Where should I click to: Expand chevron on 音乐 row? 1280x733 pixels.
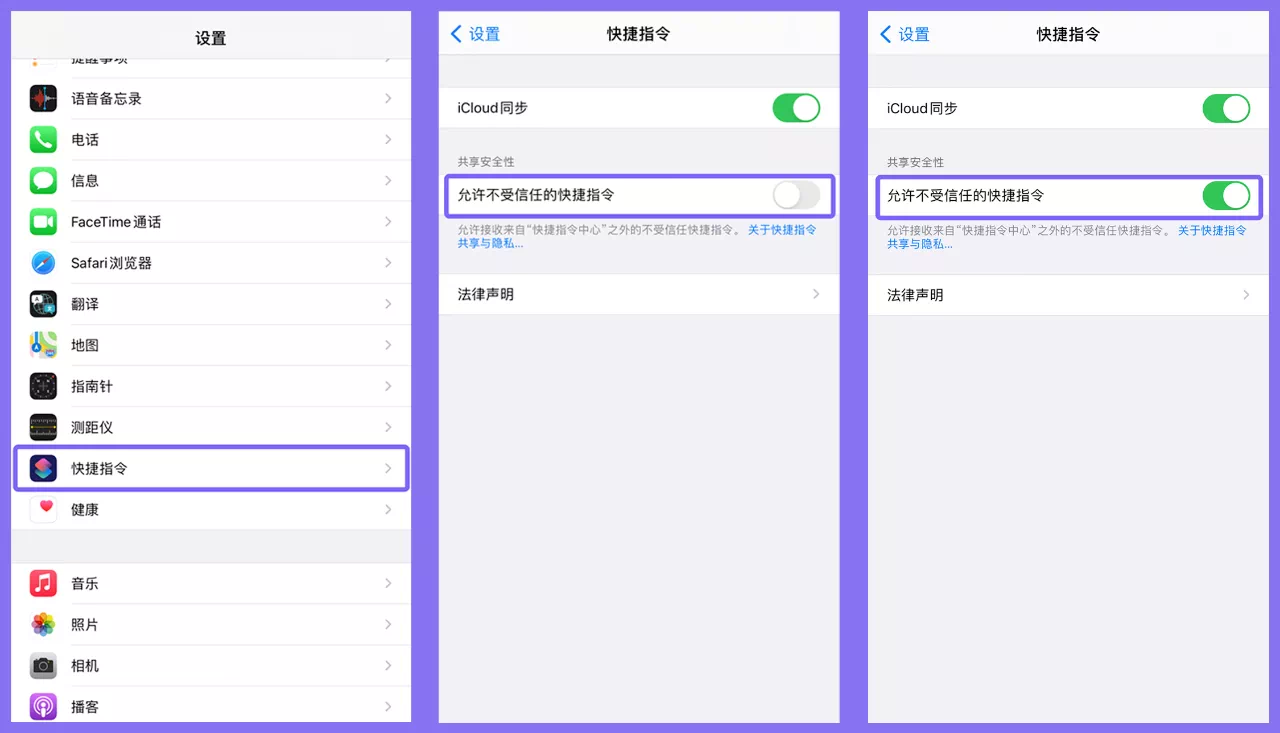click(x=388, y=583)
